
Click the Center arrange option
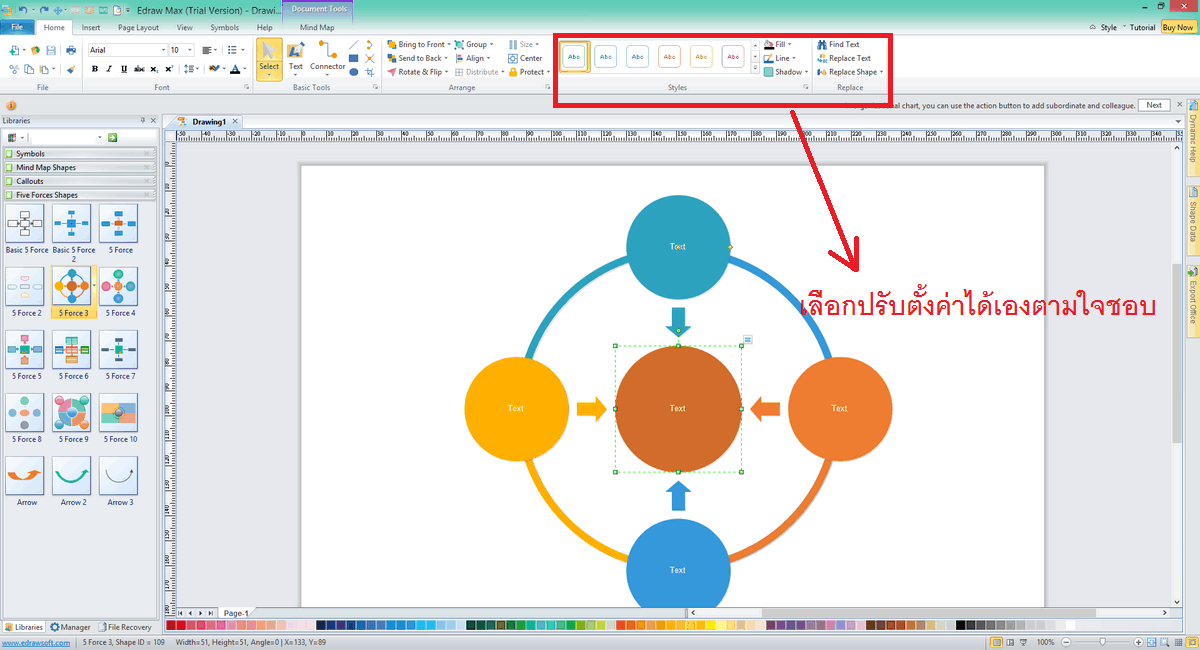click(525, 58)
